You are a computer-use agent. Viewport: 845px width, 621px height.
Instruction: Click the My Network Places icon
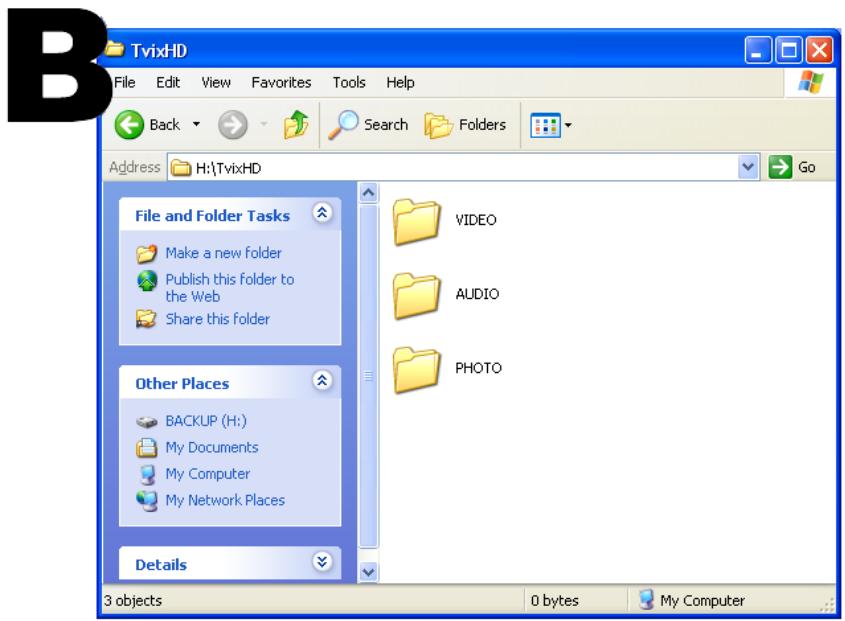point(147,501)
